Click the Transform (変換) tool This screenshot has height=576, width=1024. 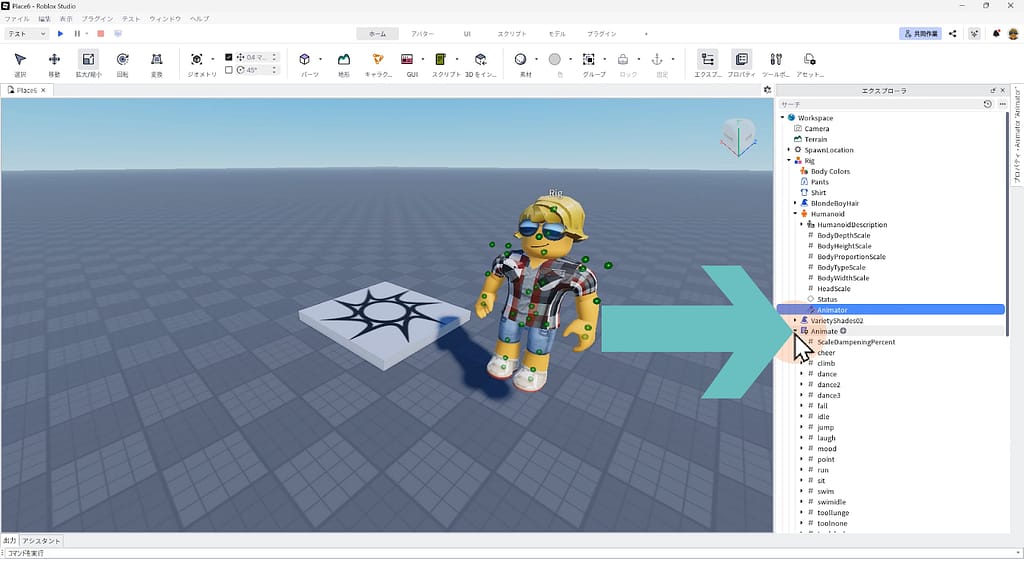click(x=156, y=63)
